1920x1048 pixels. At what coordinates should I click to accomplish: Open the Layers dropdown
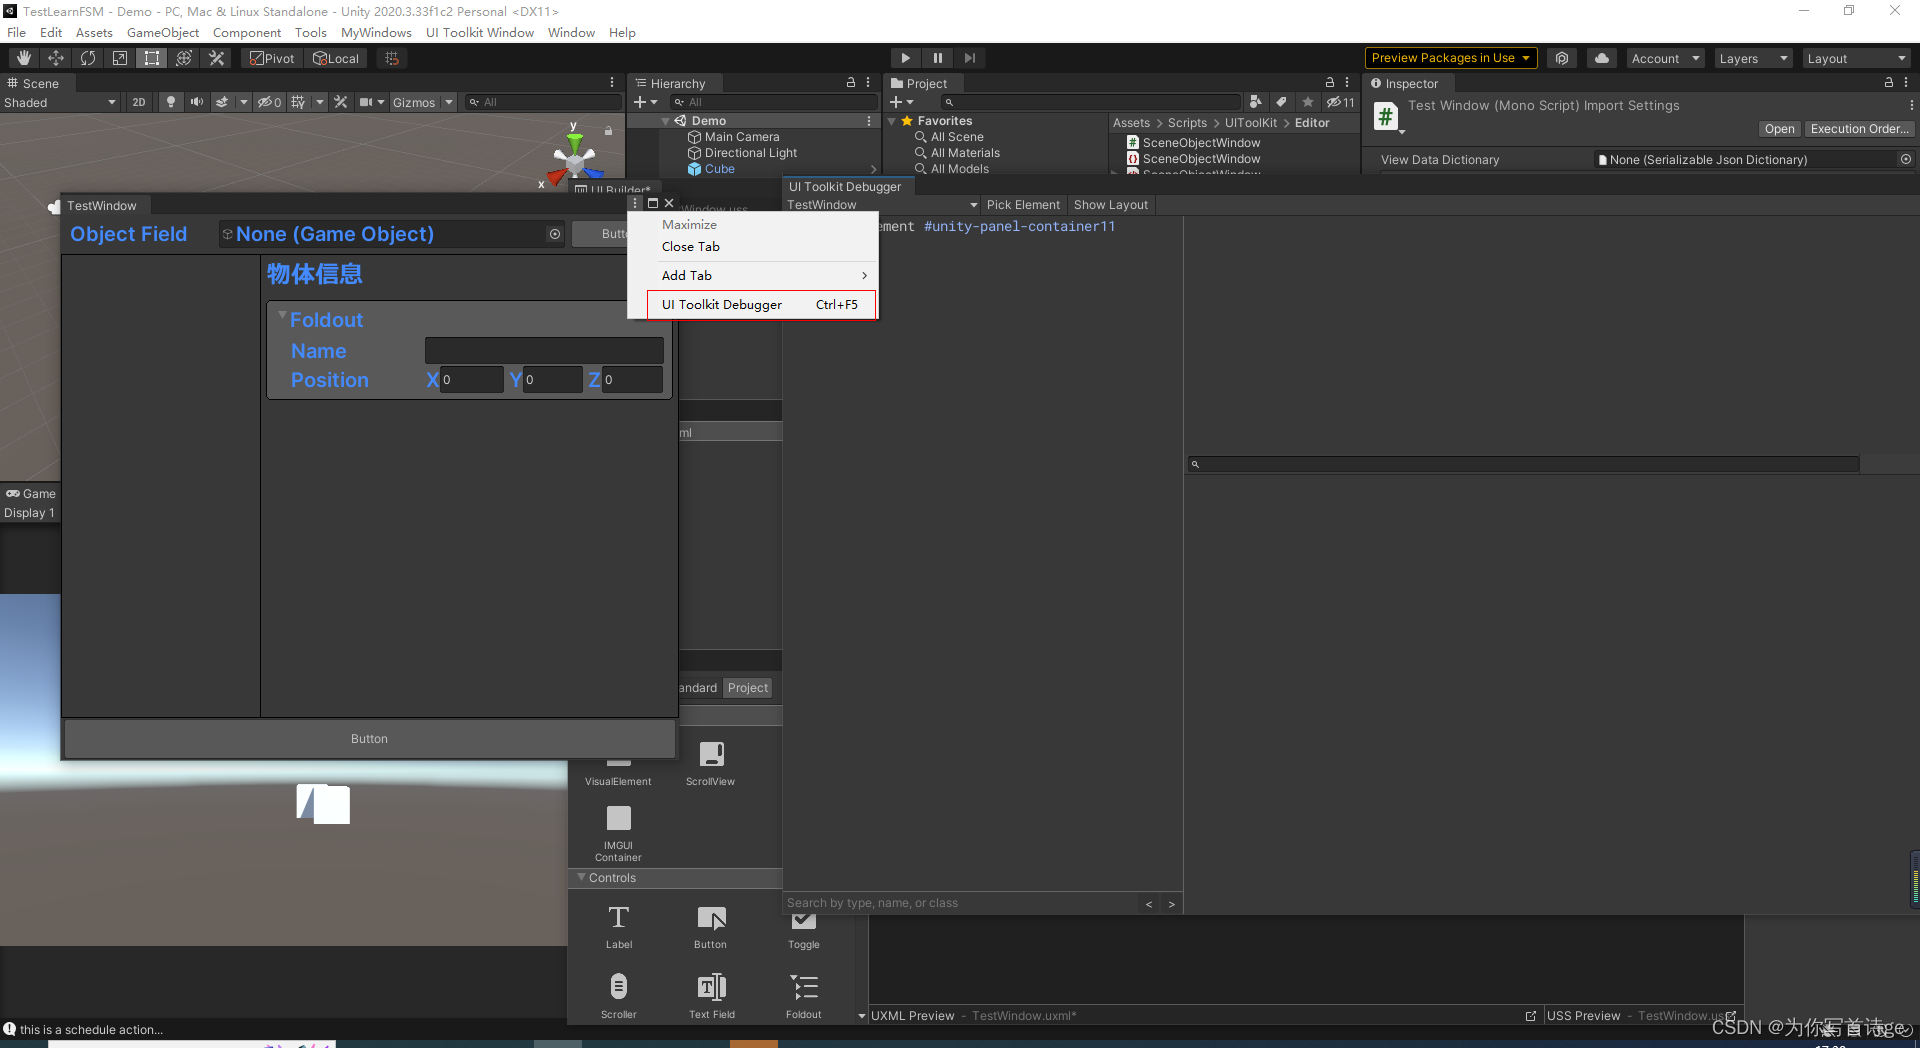point(1752,57)
